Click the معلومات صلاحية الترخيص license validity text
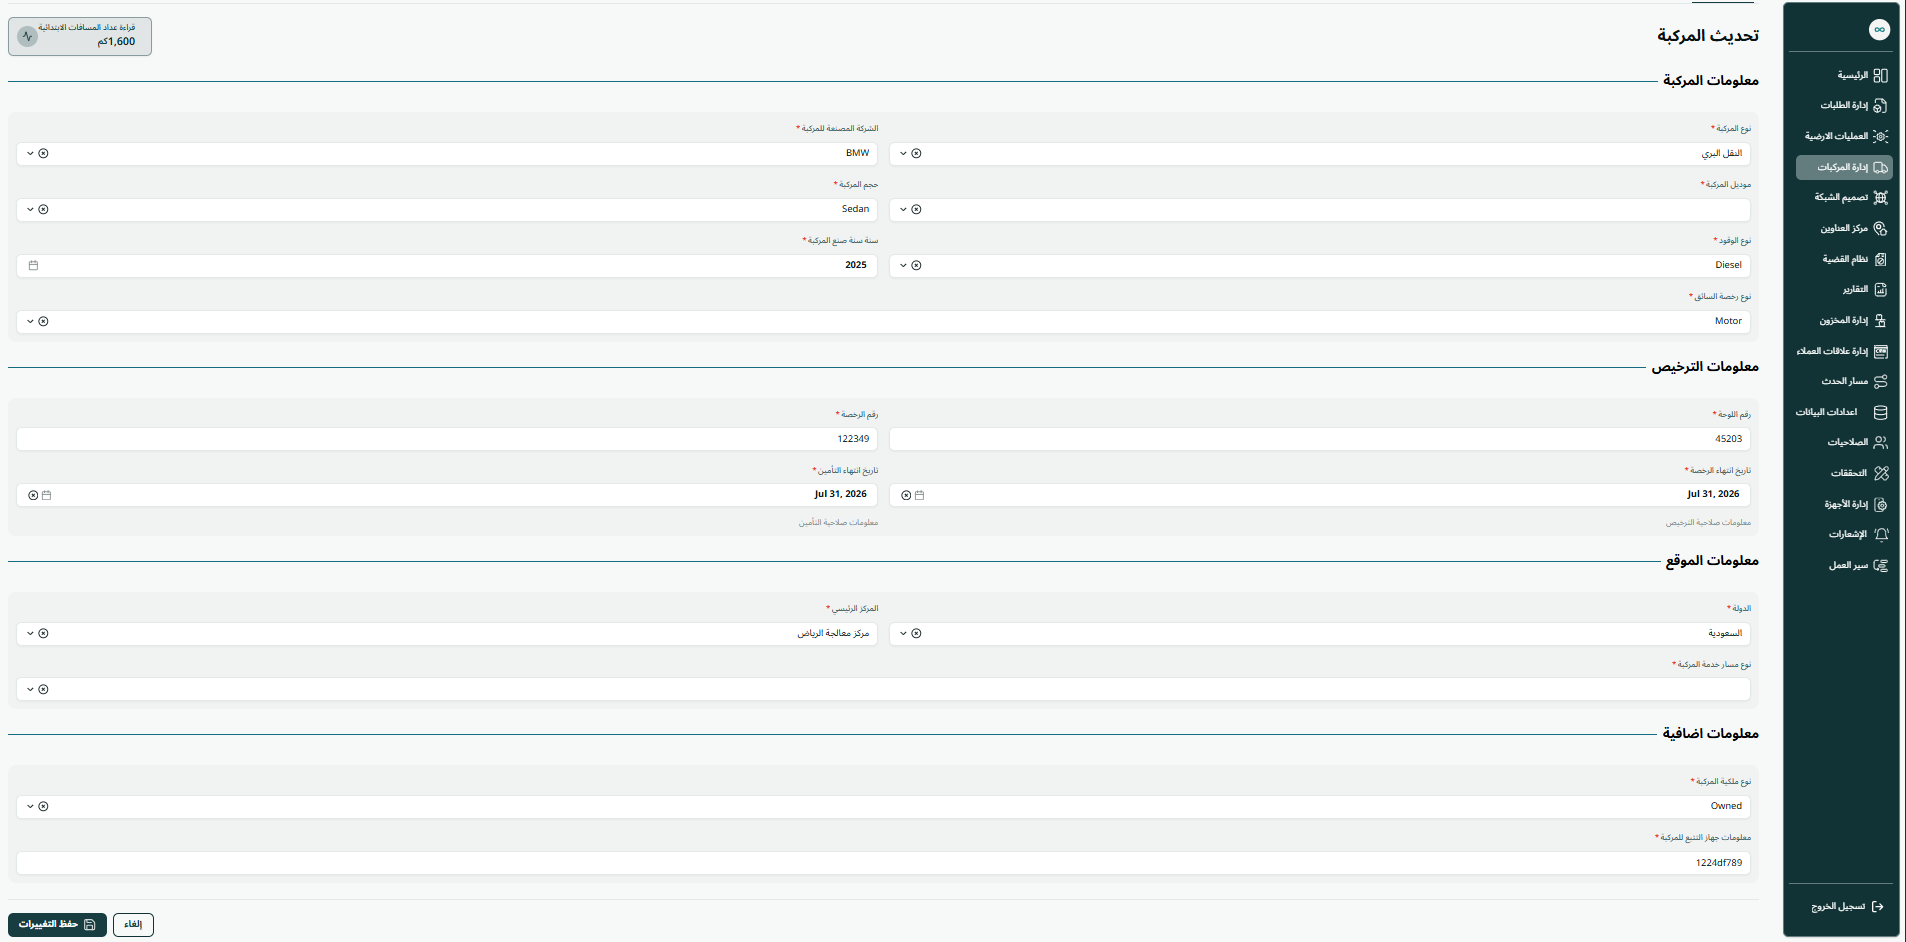Screen dimensions: 1906x942 tap(1708, 522)
